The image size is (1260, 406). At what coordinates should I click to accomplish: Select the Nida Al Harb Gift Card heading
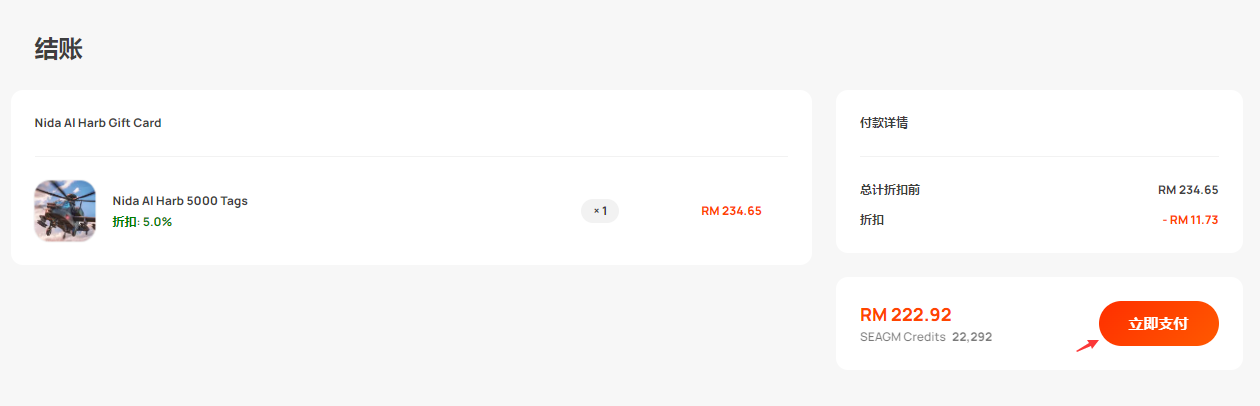tap(98, 123)
